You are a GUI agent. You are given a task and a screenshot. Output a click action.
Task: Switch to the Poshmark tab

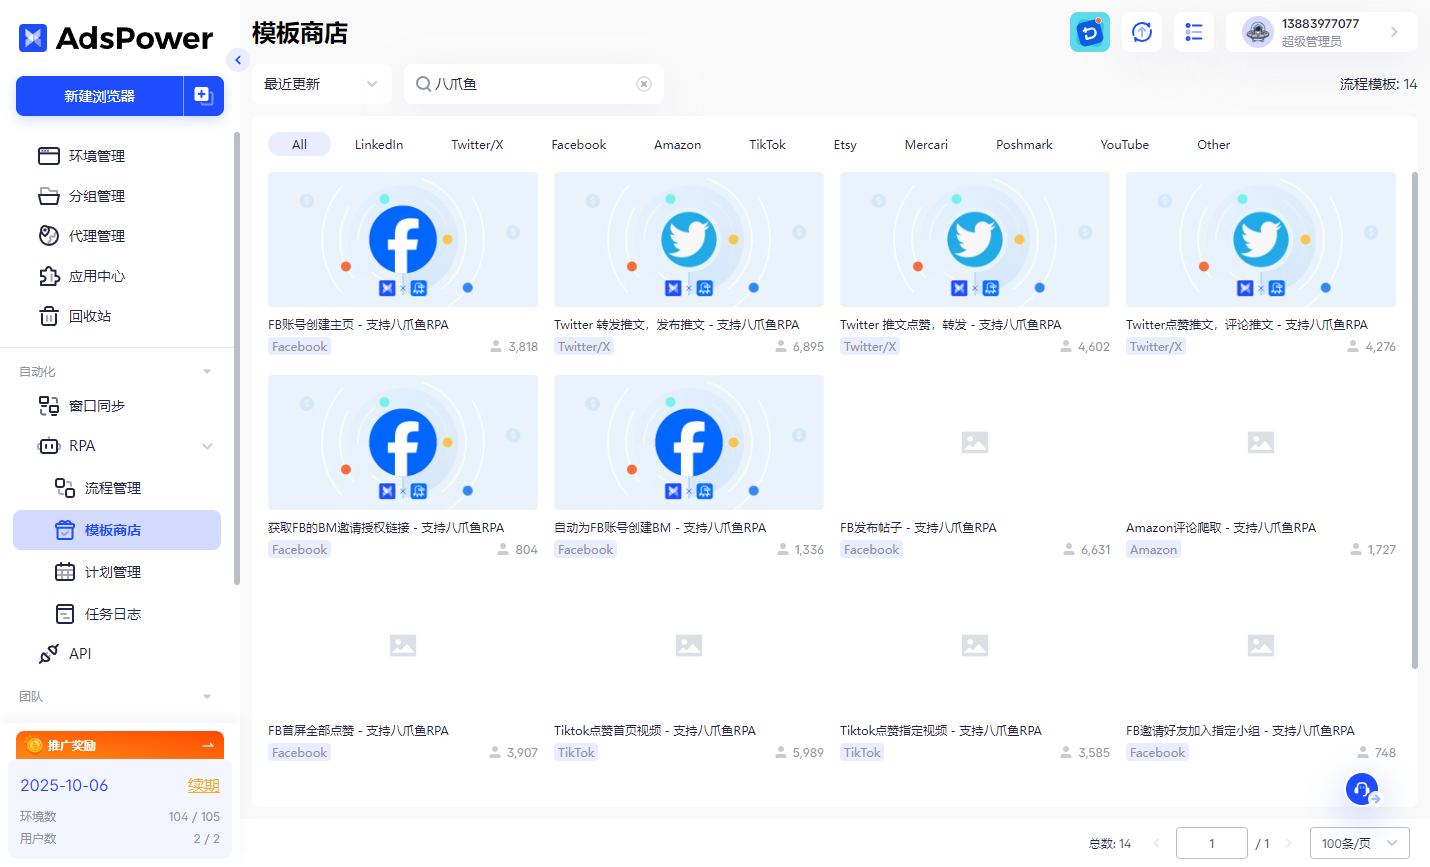point(1024,145)
